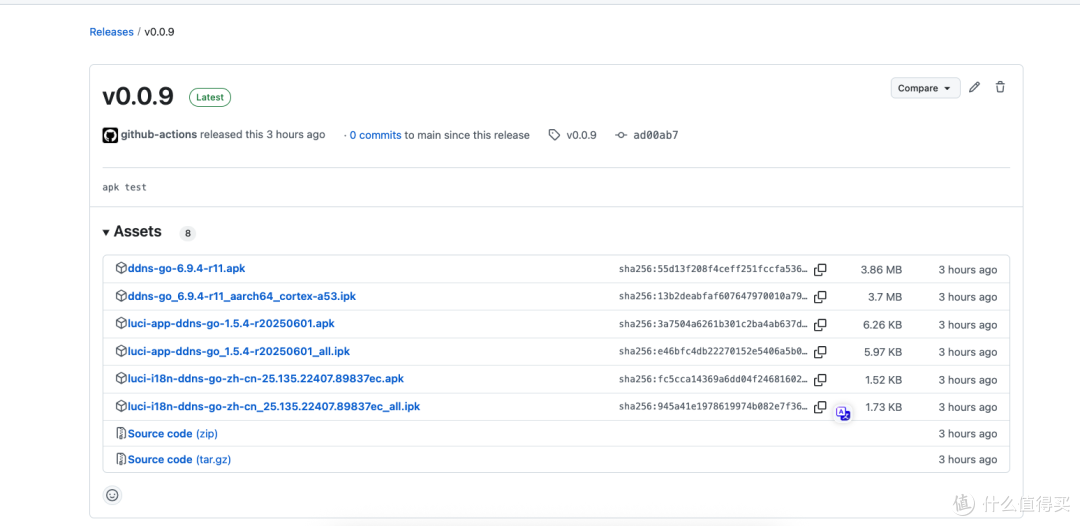Click the 3.7 MB file size

884,297
